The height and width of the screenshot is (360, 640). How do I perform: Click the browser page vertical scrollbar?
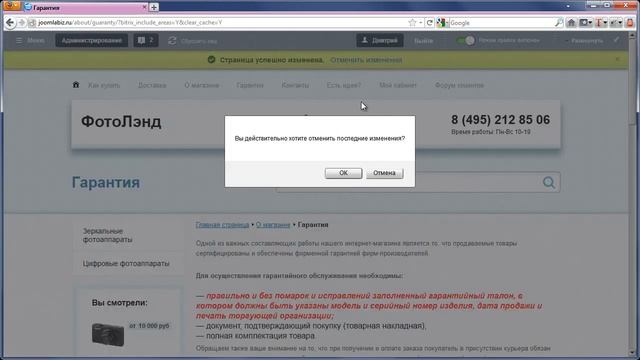632,192
